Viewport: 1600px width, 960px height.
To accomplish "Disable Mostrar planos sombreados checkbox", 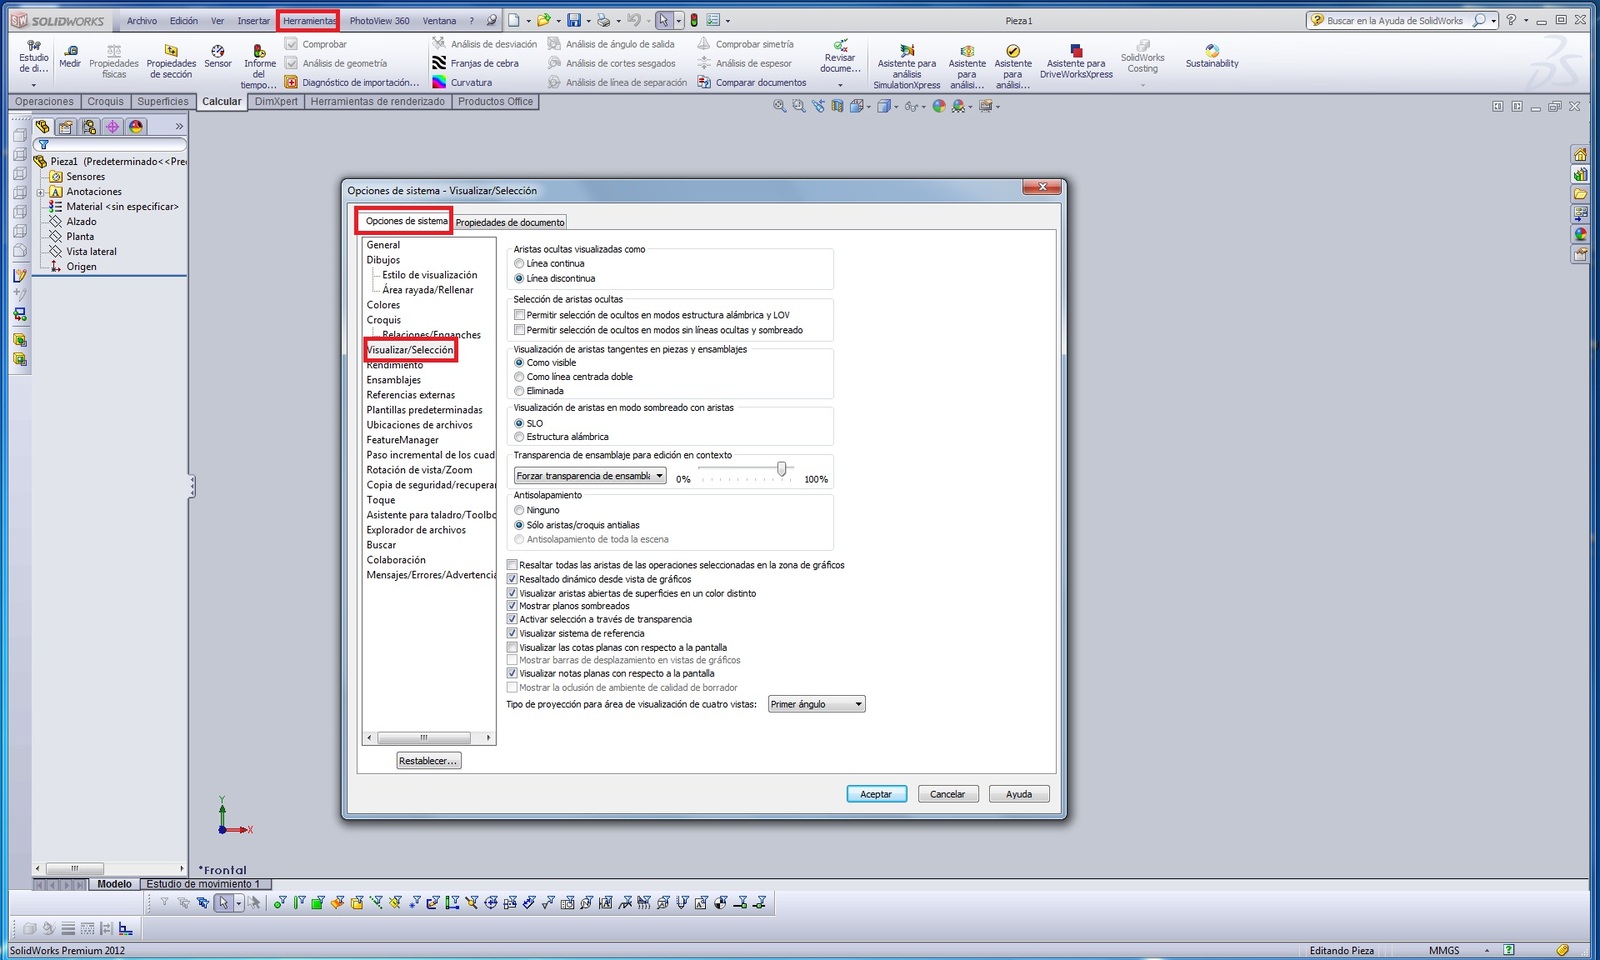I will pos(513,606).
